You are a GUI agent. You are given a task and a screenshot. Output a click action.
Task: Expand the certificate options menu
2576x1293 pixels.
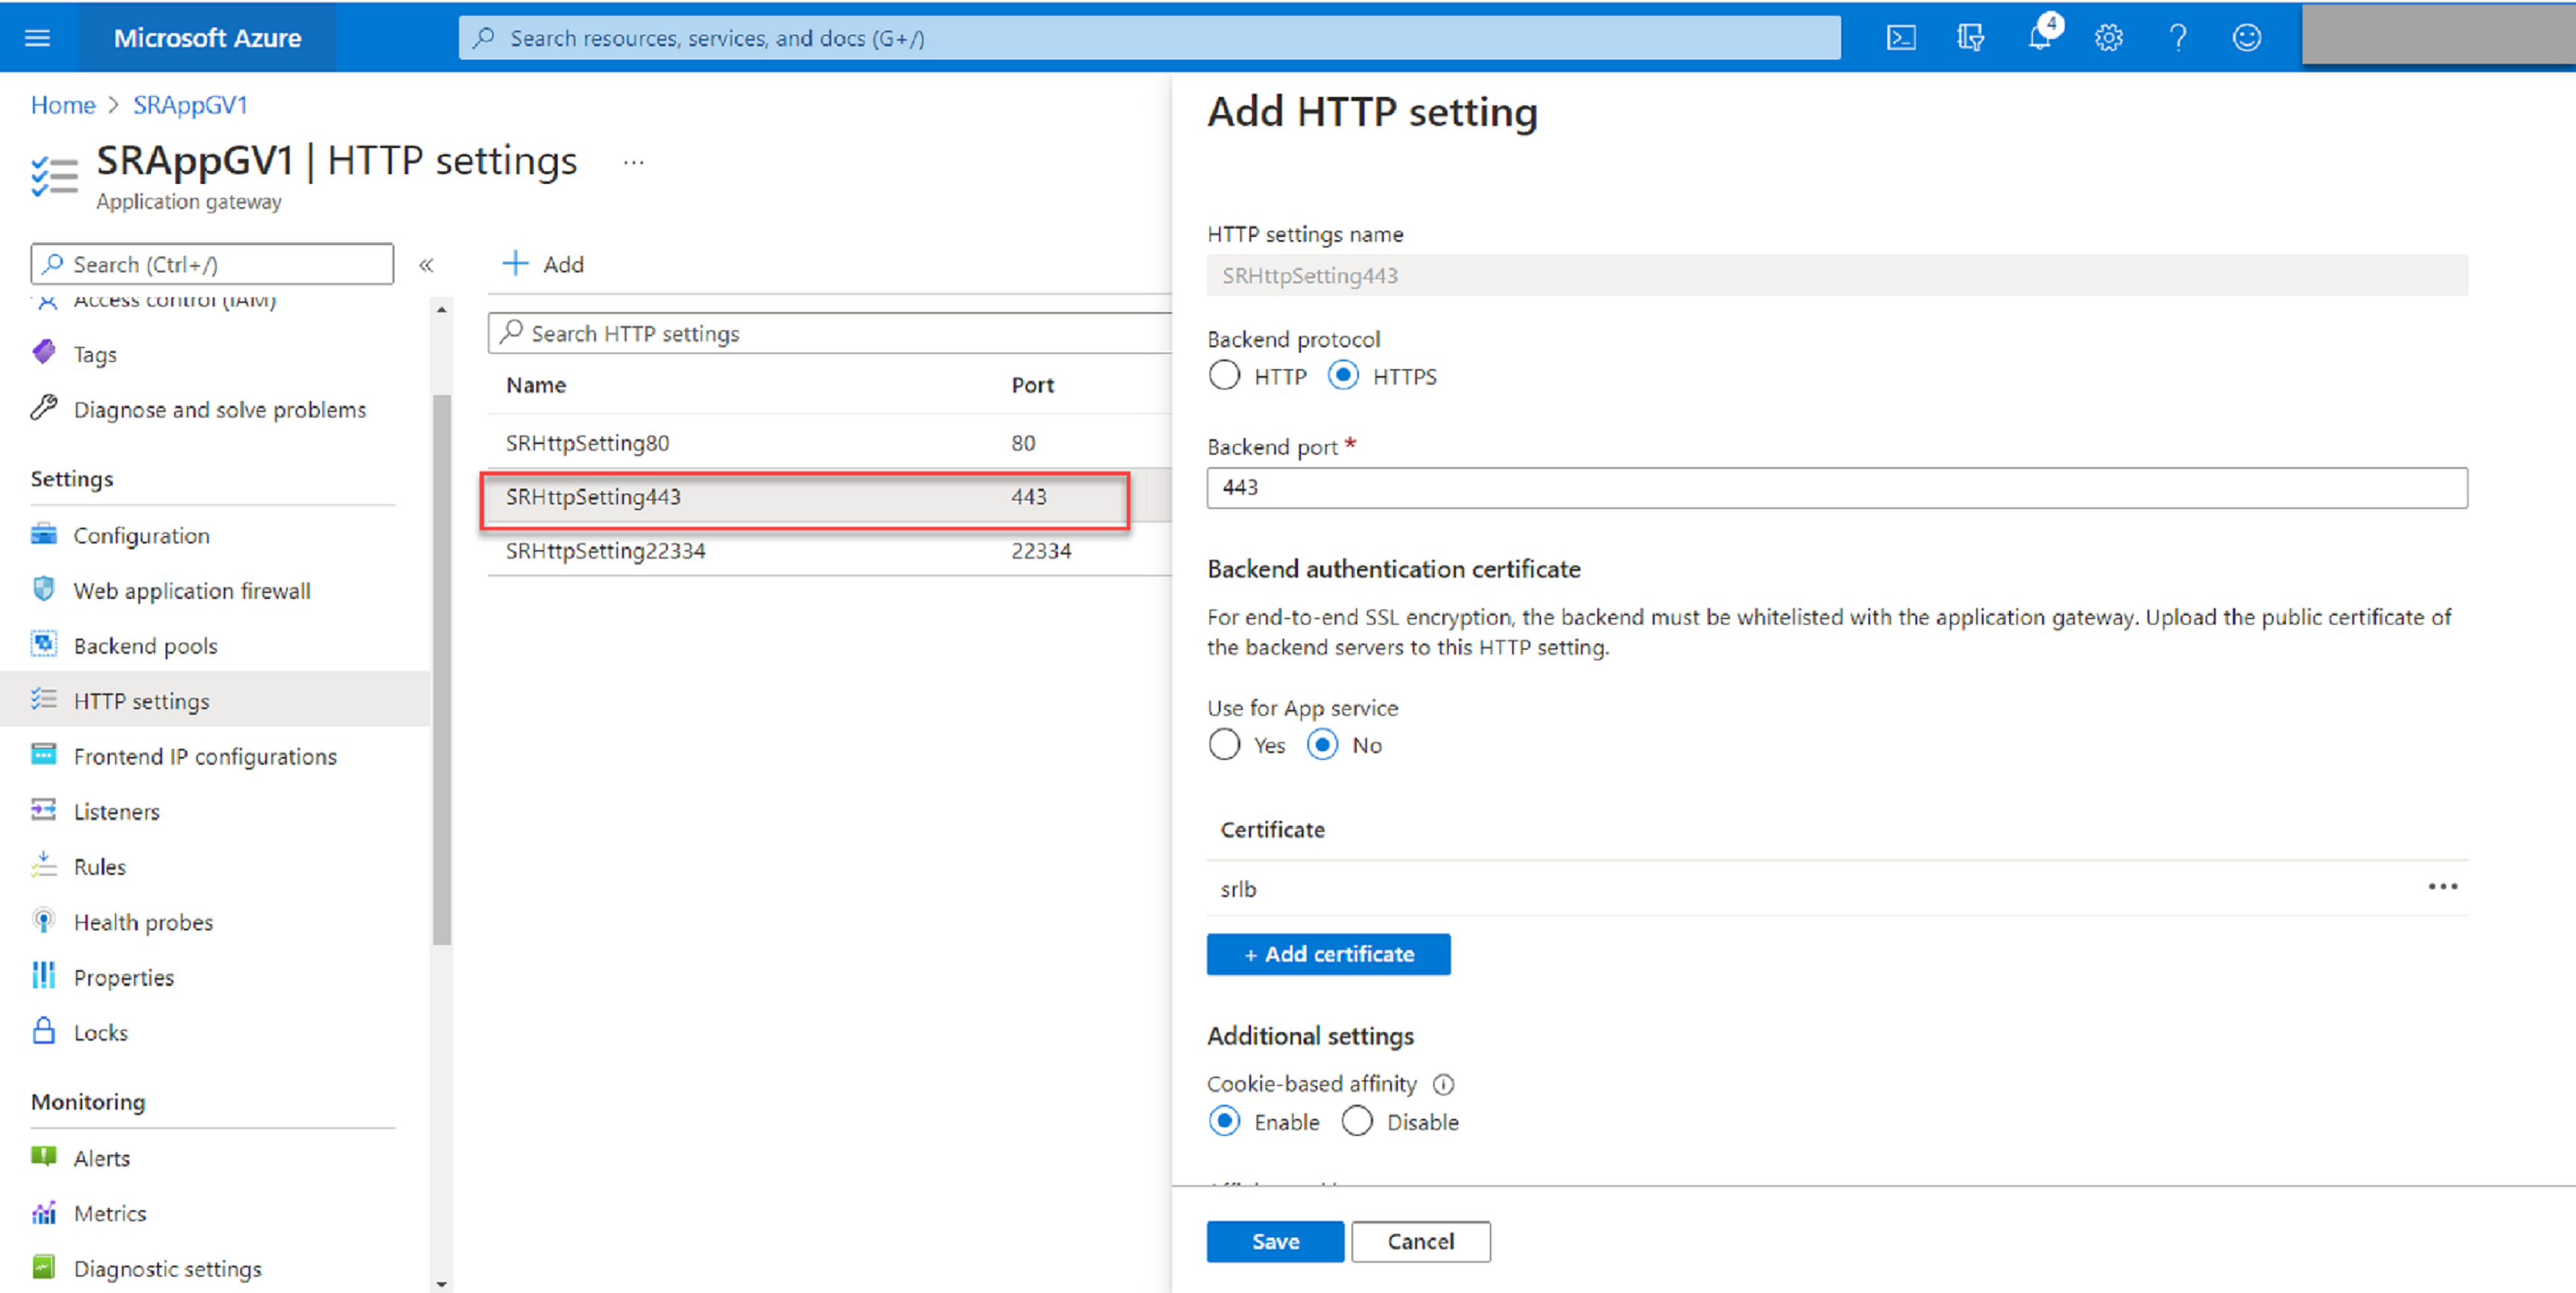point(2444,887)
